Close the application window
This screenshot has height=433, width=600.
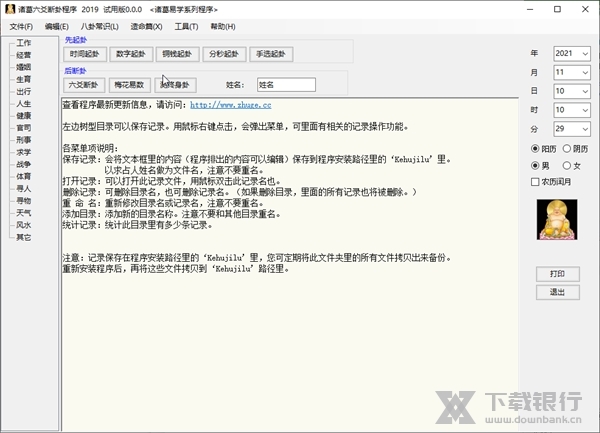click(585, 9)
